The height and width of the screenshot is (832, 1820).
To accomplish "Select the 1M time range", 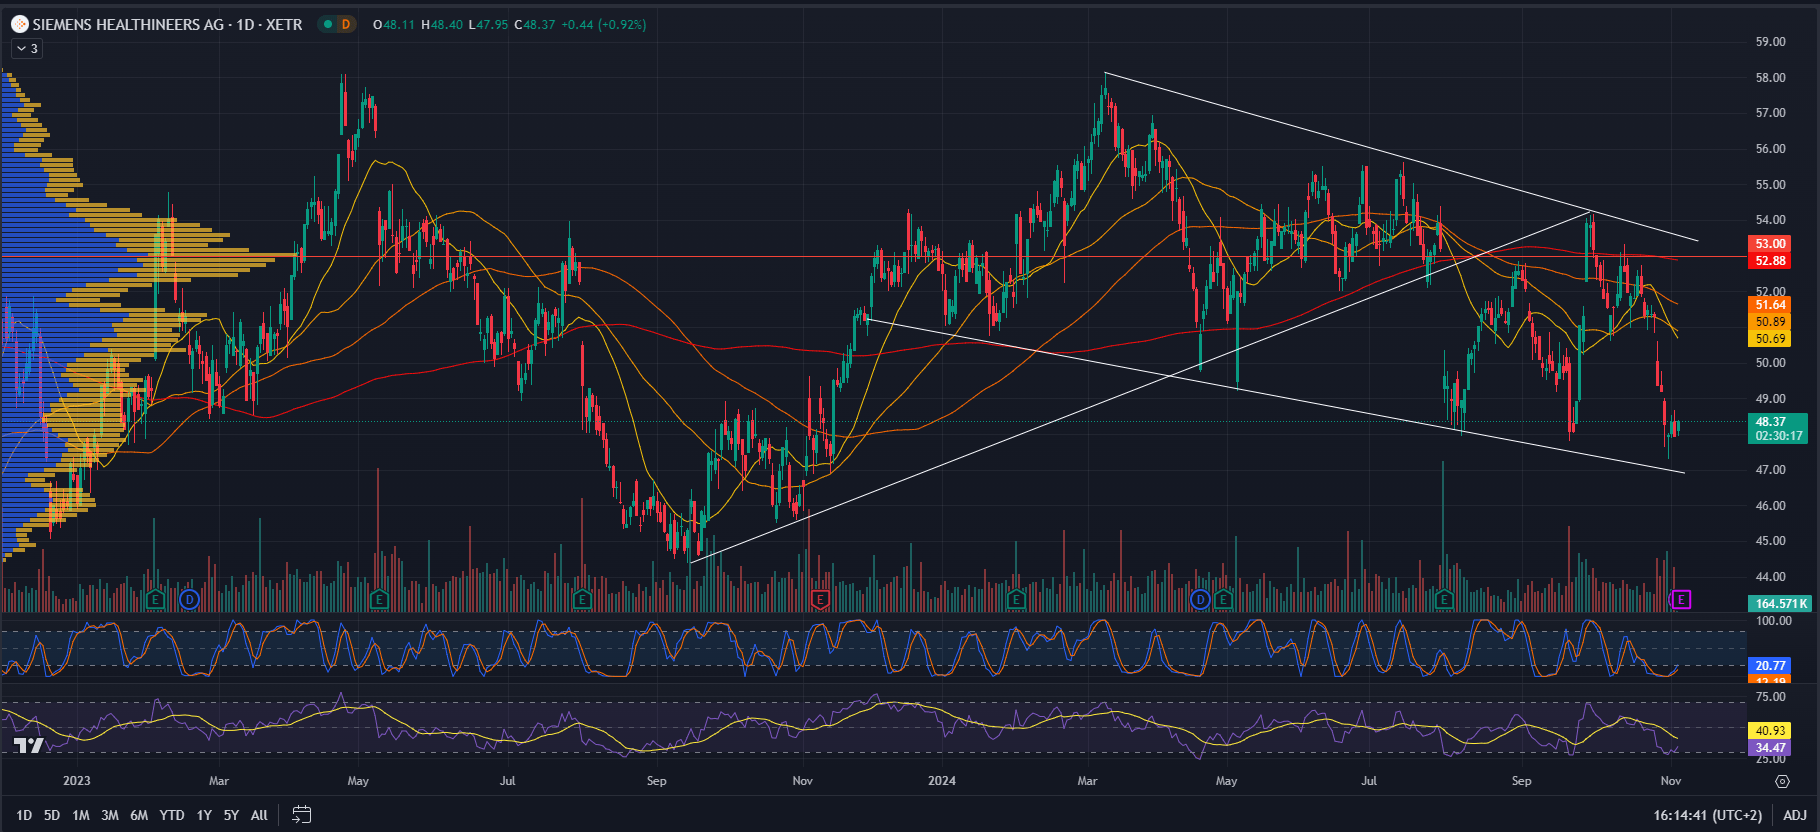I will 81,815.
